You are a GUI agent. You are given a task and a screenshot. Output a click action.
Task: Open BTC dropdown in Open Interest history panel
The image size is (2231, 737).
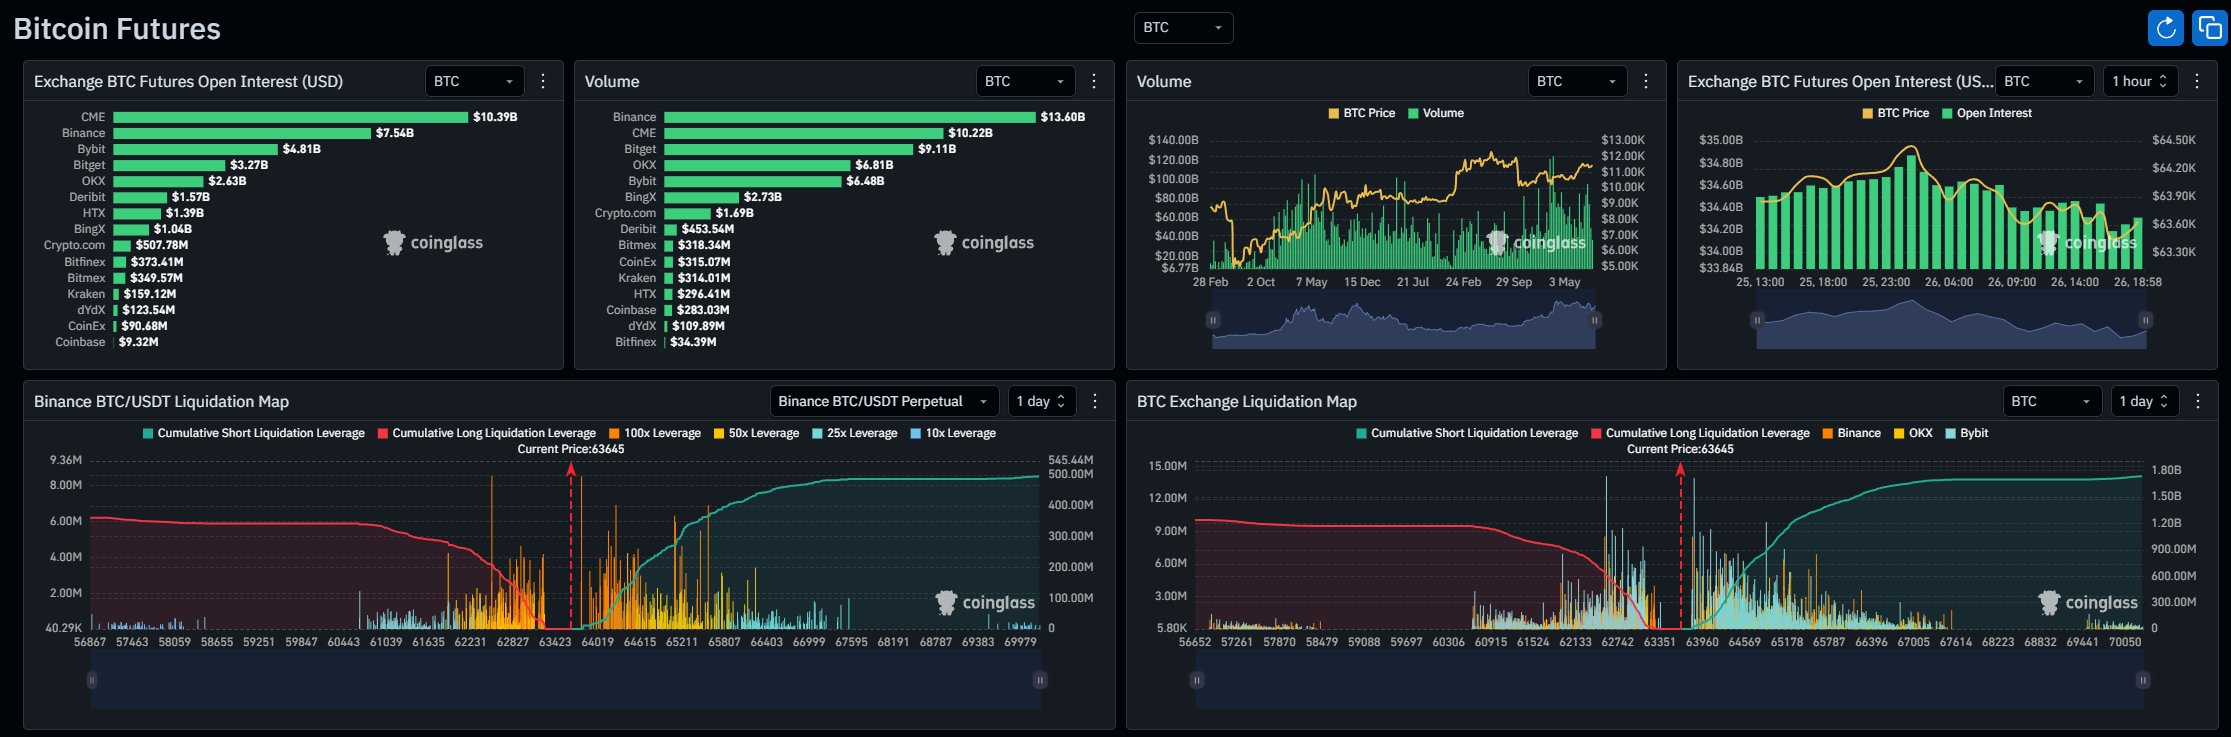(2045, 81)
